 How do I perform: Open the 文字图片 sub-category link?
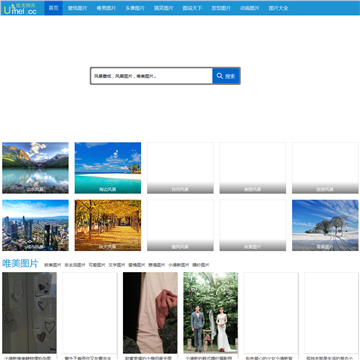pos(117,265)
